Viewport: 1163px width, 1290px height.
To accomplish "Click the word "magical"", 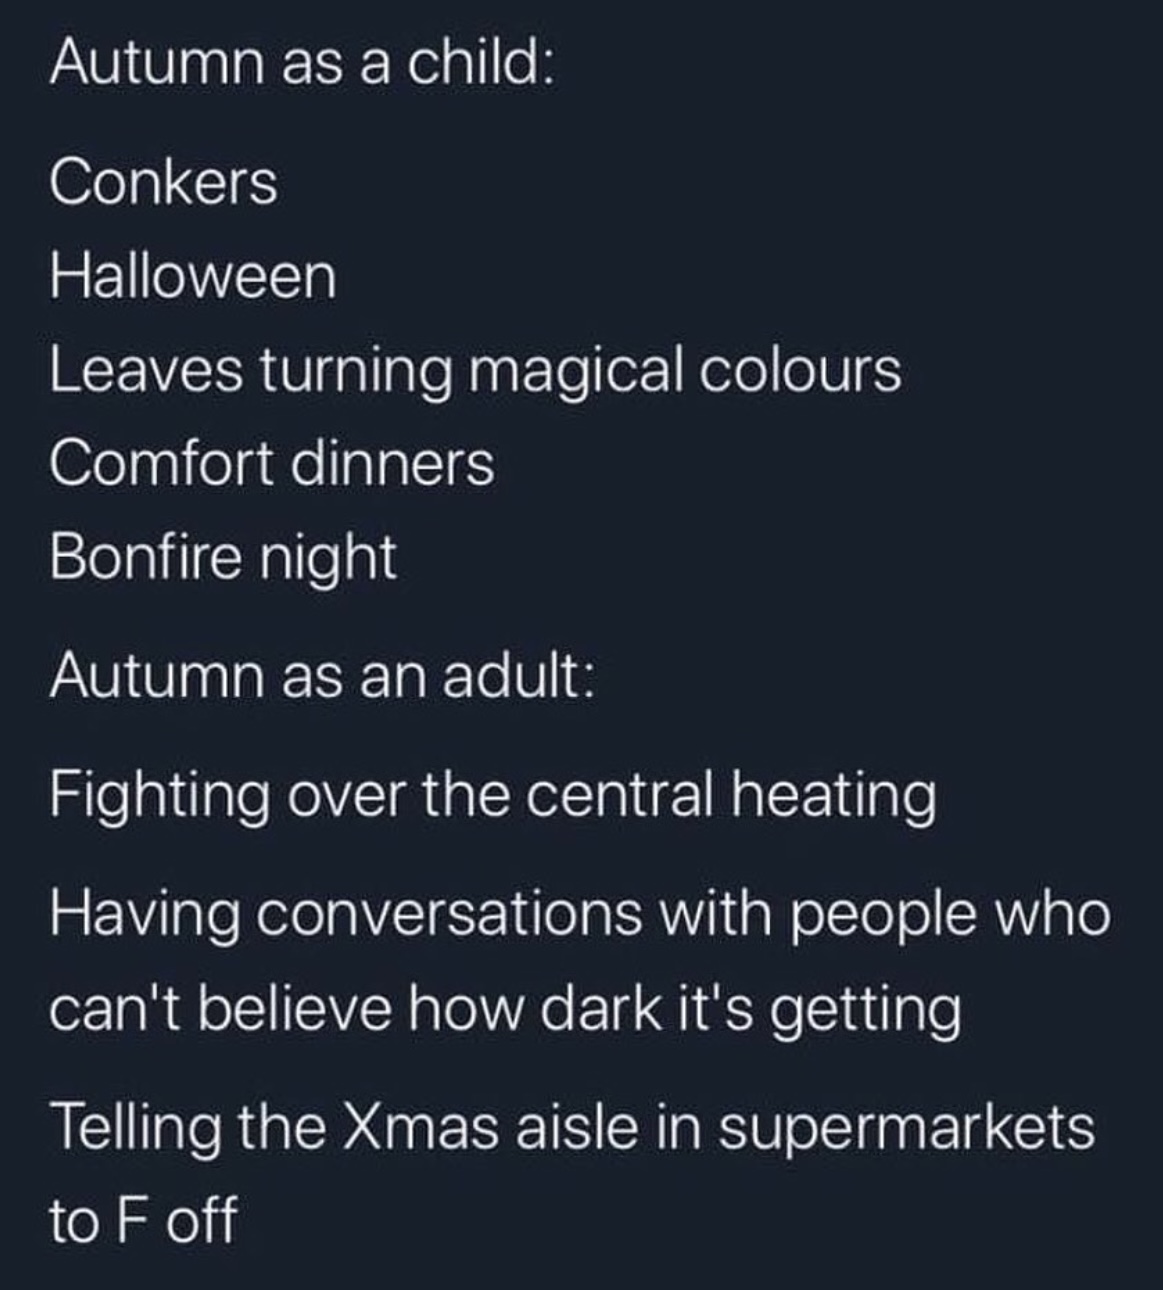I will tap(568, 372).
